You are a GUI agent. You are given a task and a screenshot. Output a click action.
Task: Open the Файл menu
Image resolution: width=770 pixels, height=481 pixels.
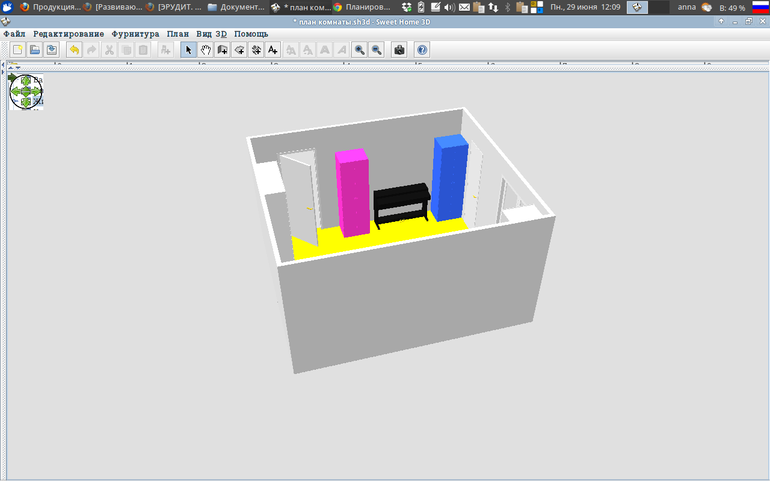pos(15,33)
